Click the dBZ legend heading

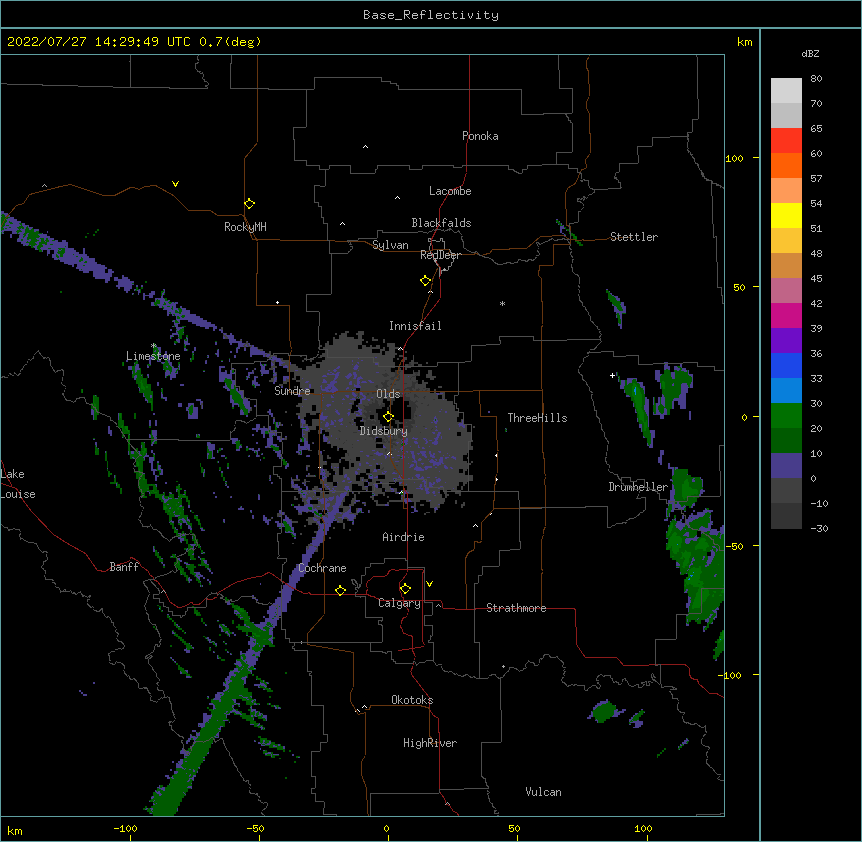[x=810, y=53]
